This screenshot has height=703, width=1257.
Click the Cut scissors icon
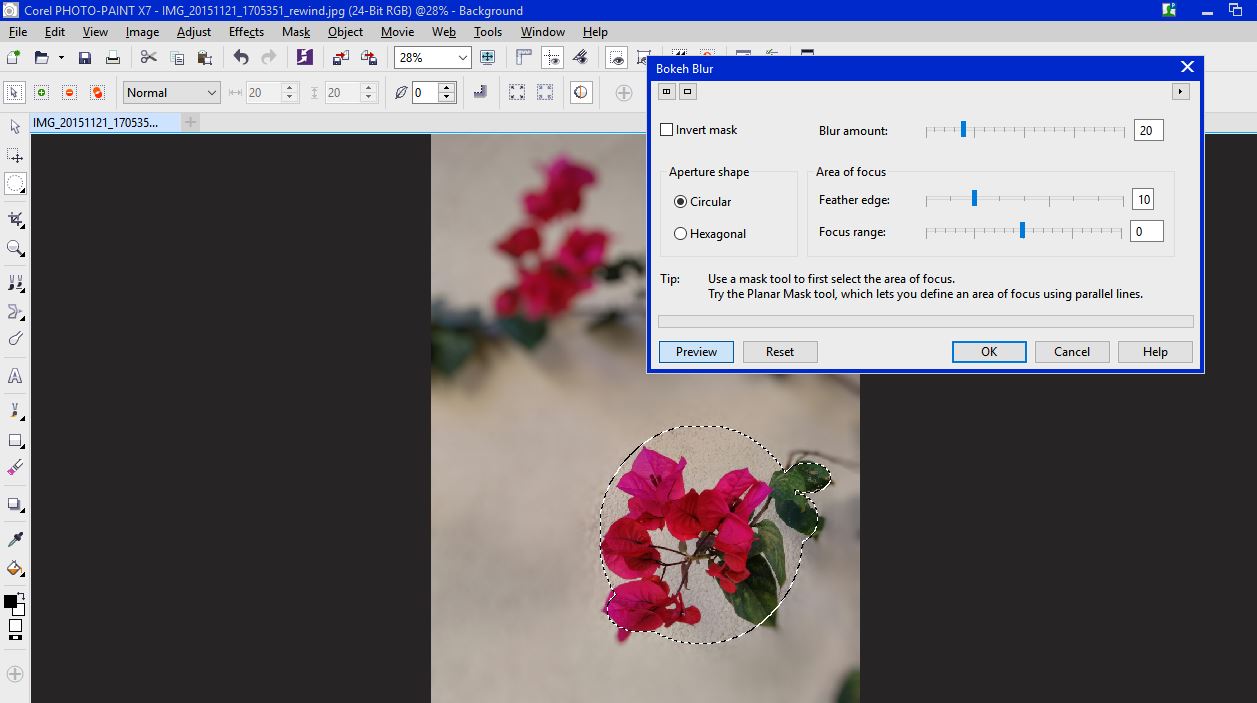(x=148, y=58)
